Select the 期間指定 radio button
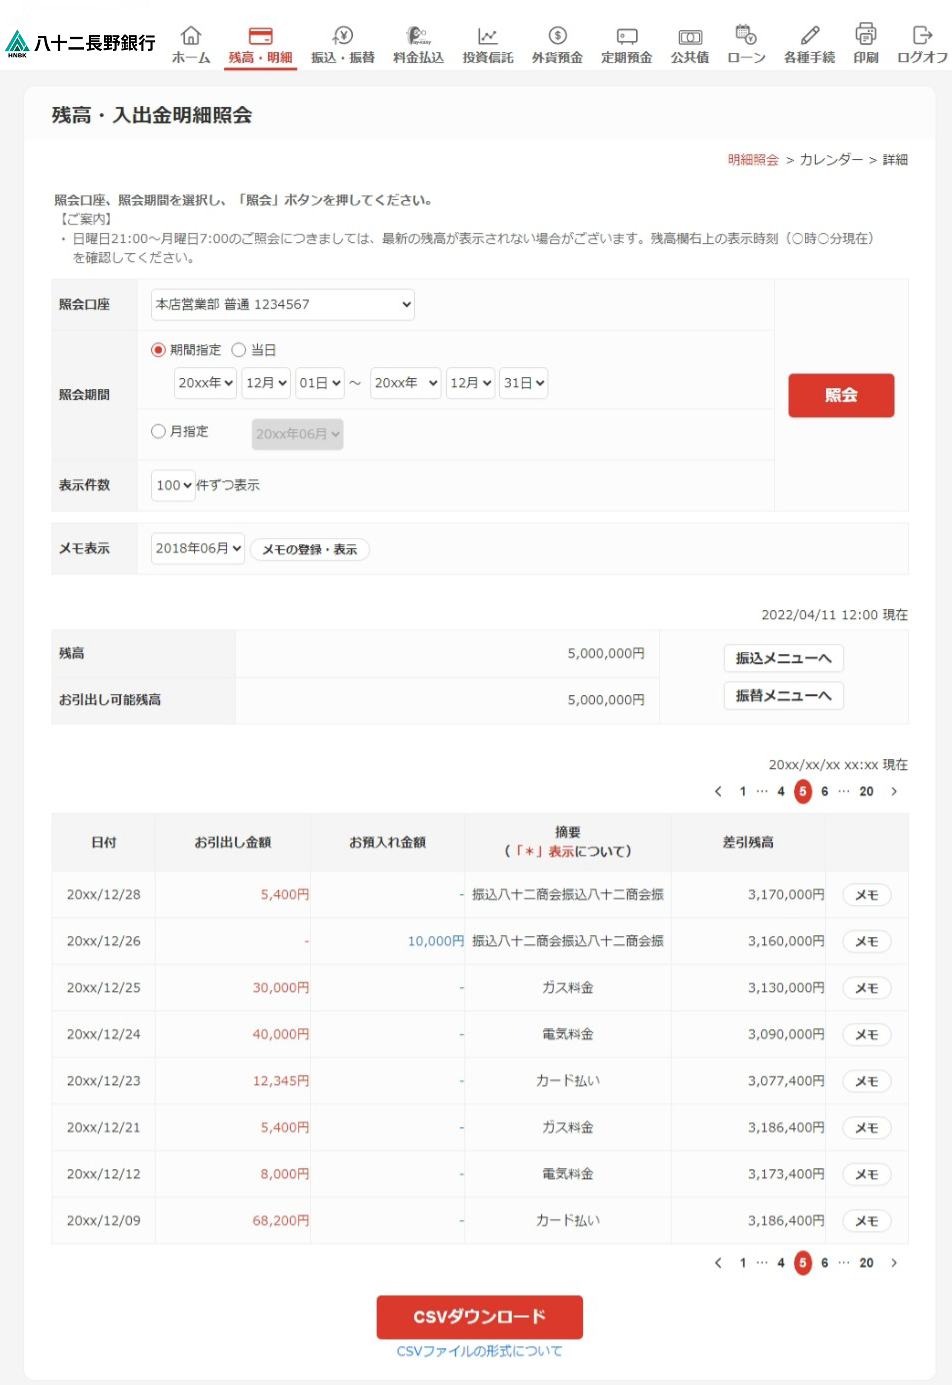Image resolution: width=952 pixels, height=1385 pixels. click(x=158, y=350)
